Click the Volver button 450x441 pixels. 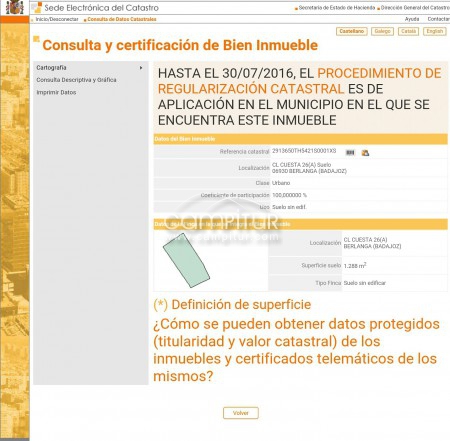click(x=241, y=413)
